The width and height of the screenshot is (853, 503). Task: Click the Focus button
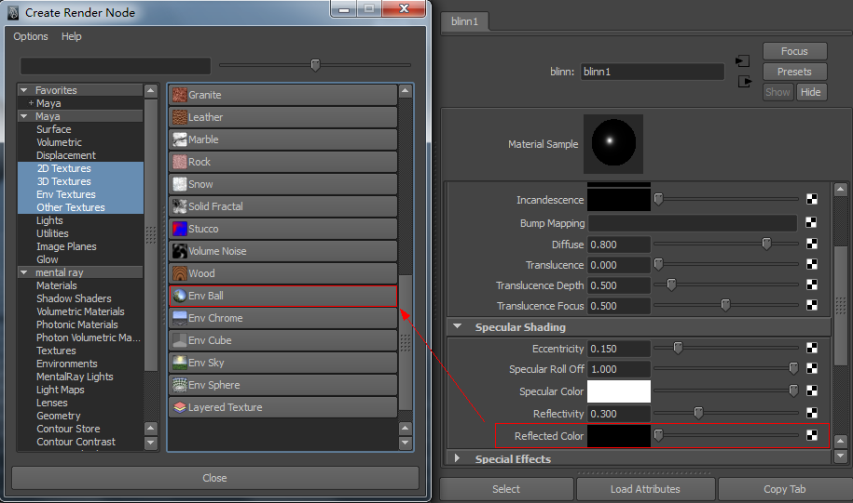pos(795,51)
